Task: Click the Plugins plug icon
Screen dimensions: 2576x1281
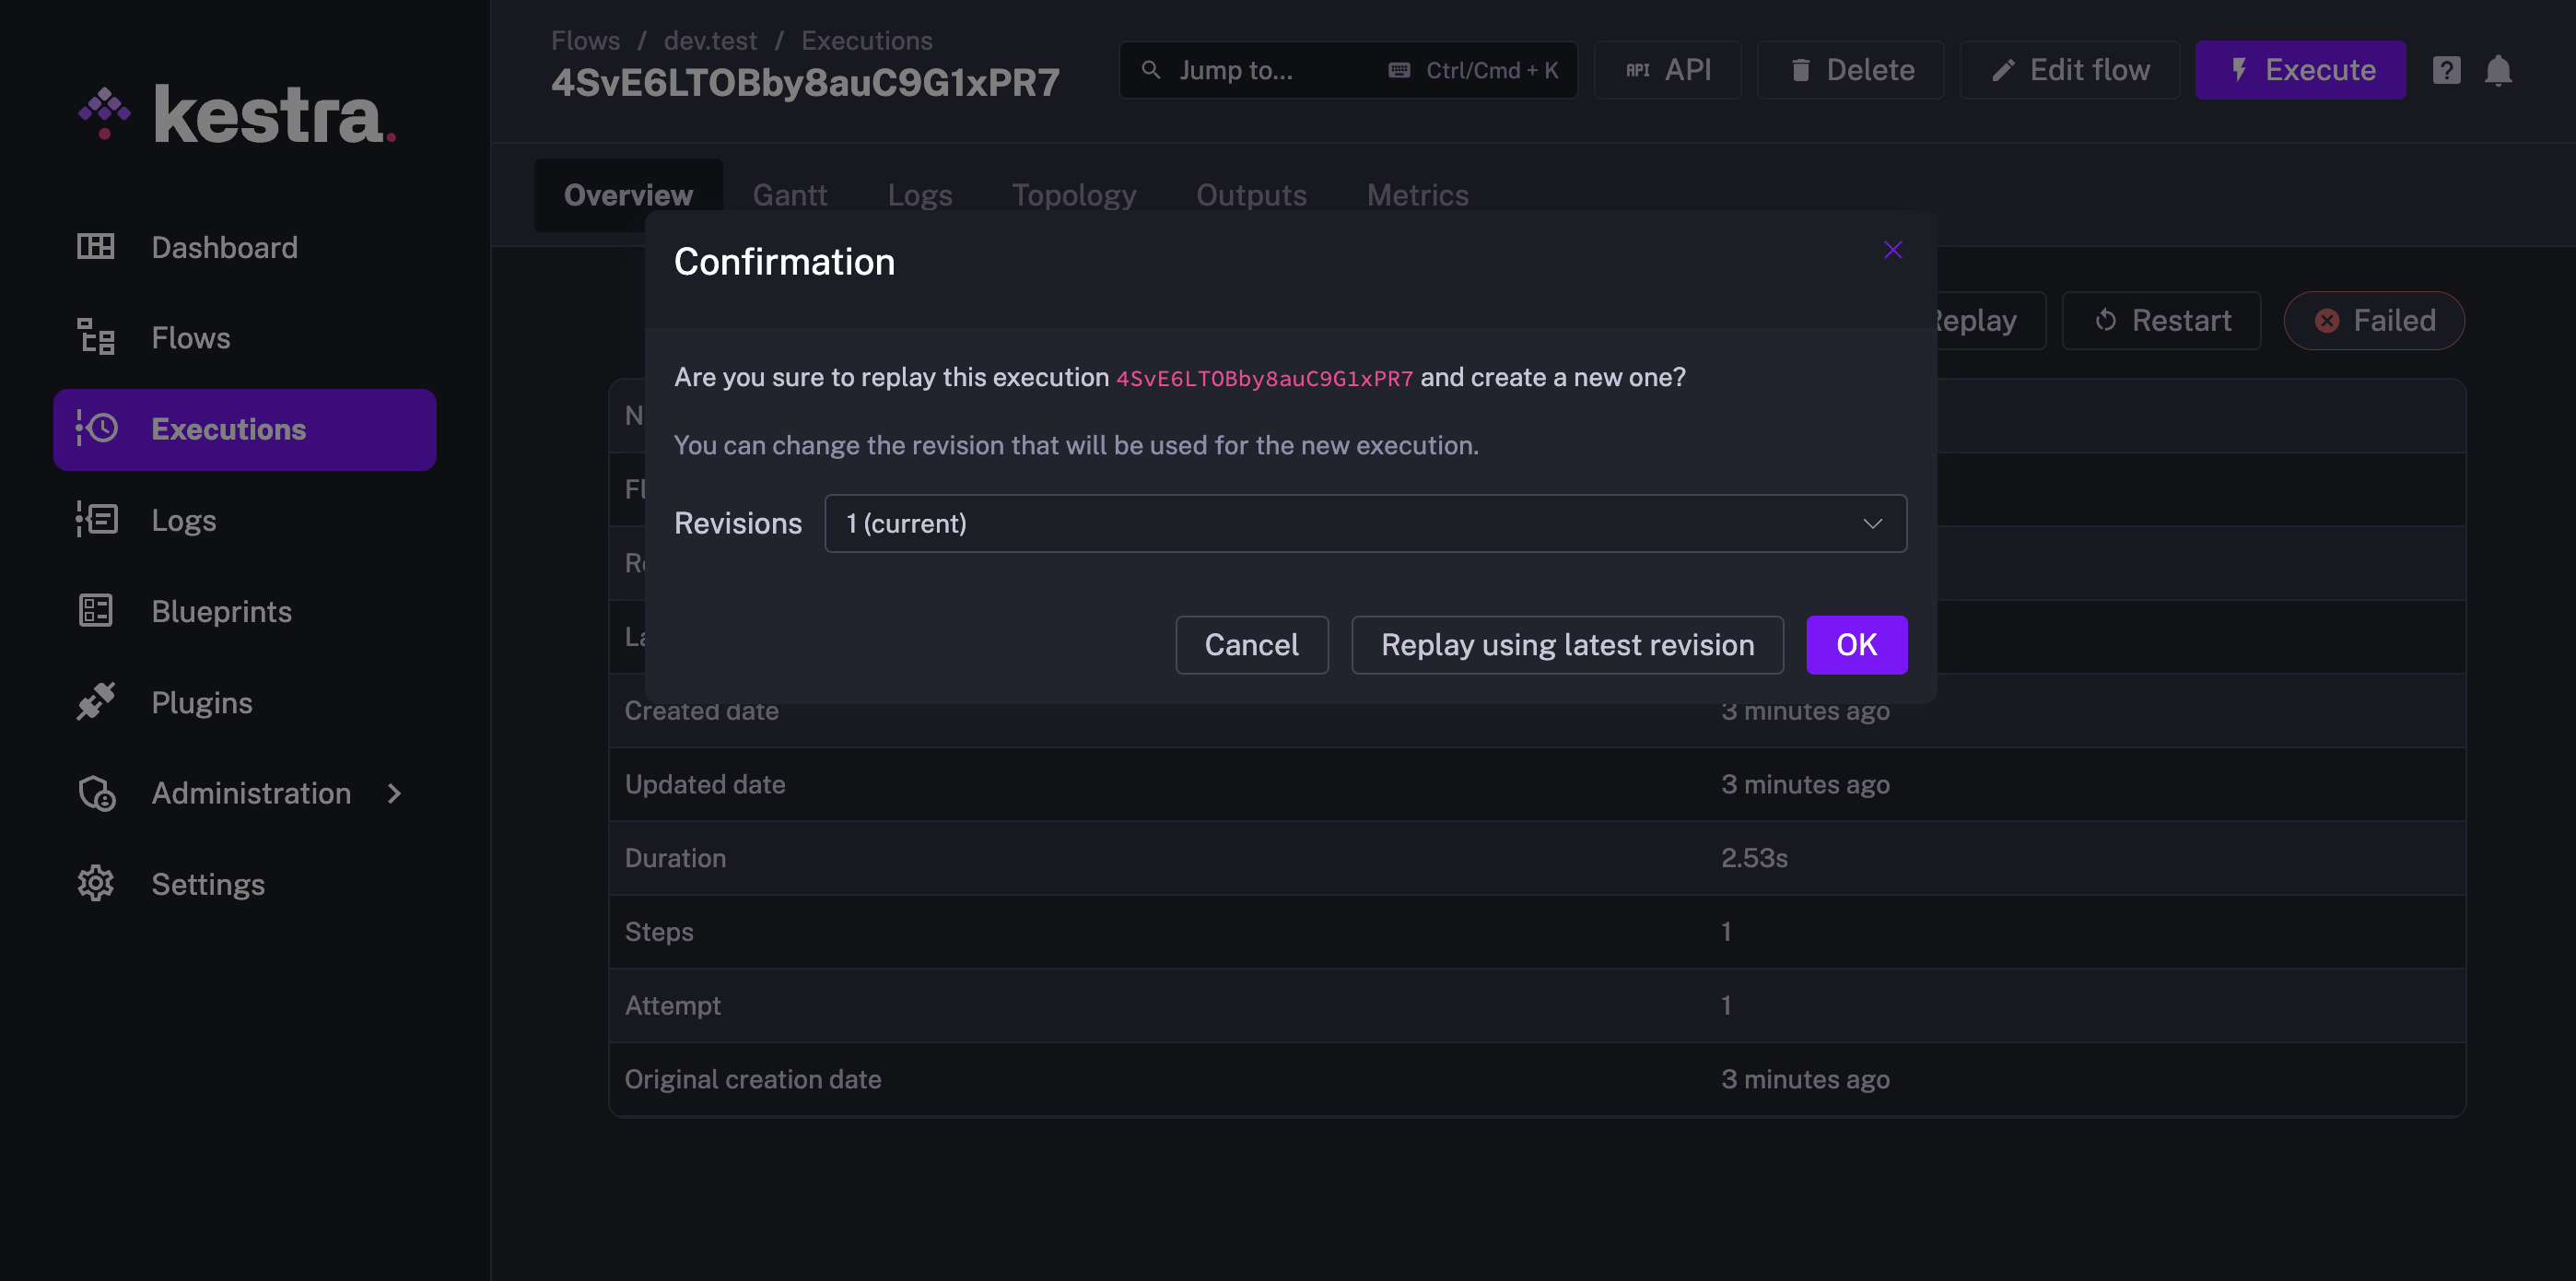Action: tap(96, 701)
